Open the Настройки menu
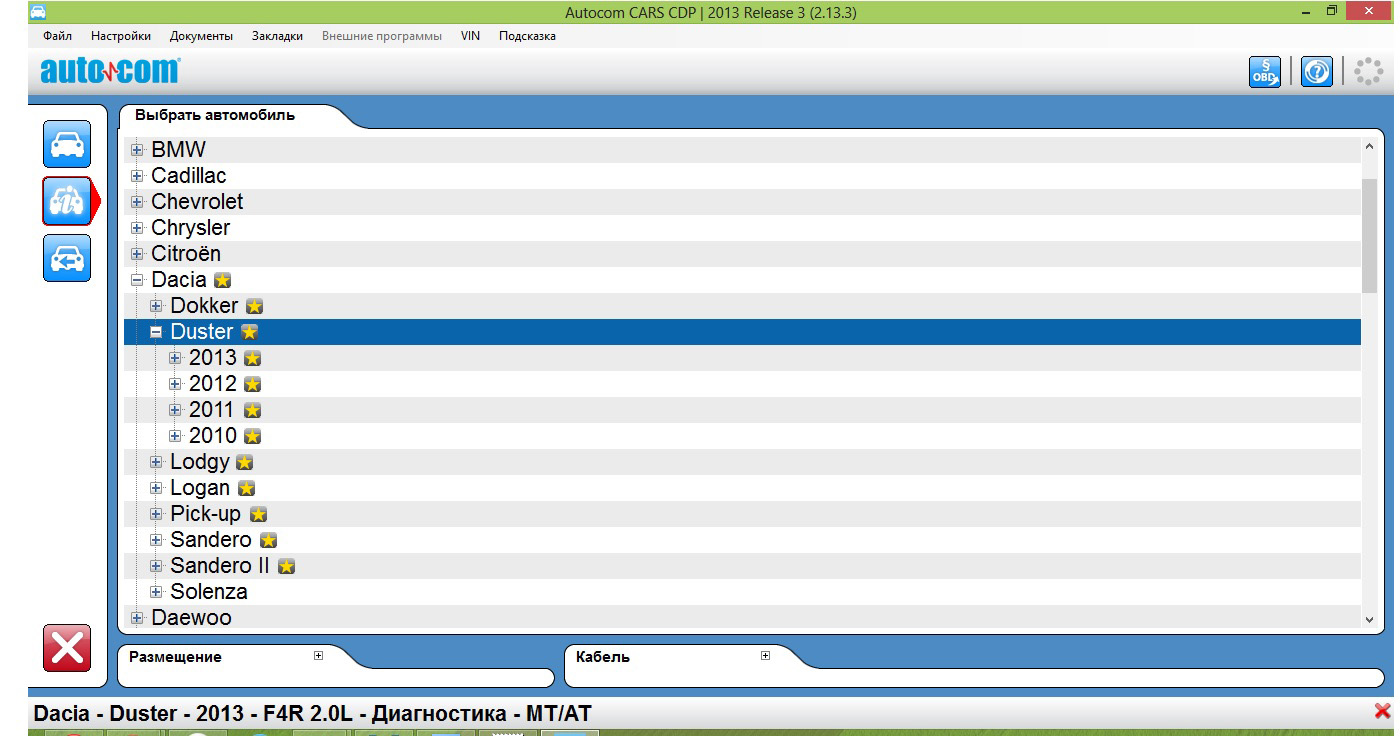 click(x=121, y=36)
